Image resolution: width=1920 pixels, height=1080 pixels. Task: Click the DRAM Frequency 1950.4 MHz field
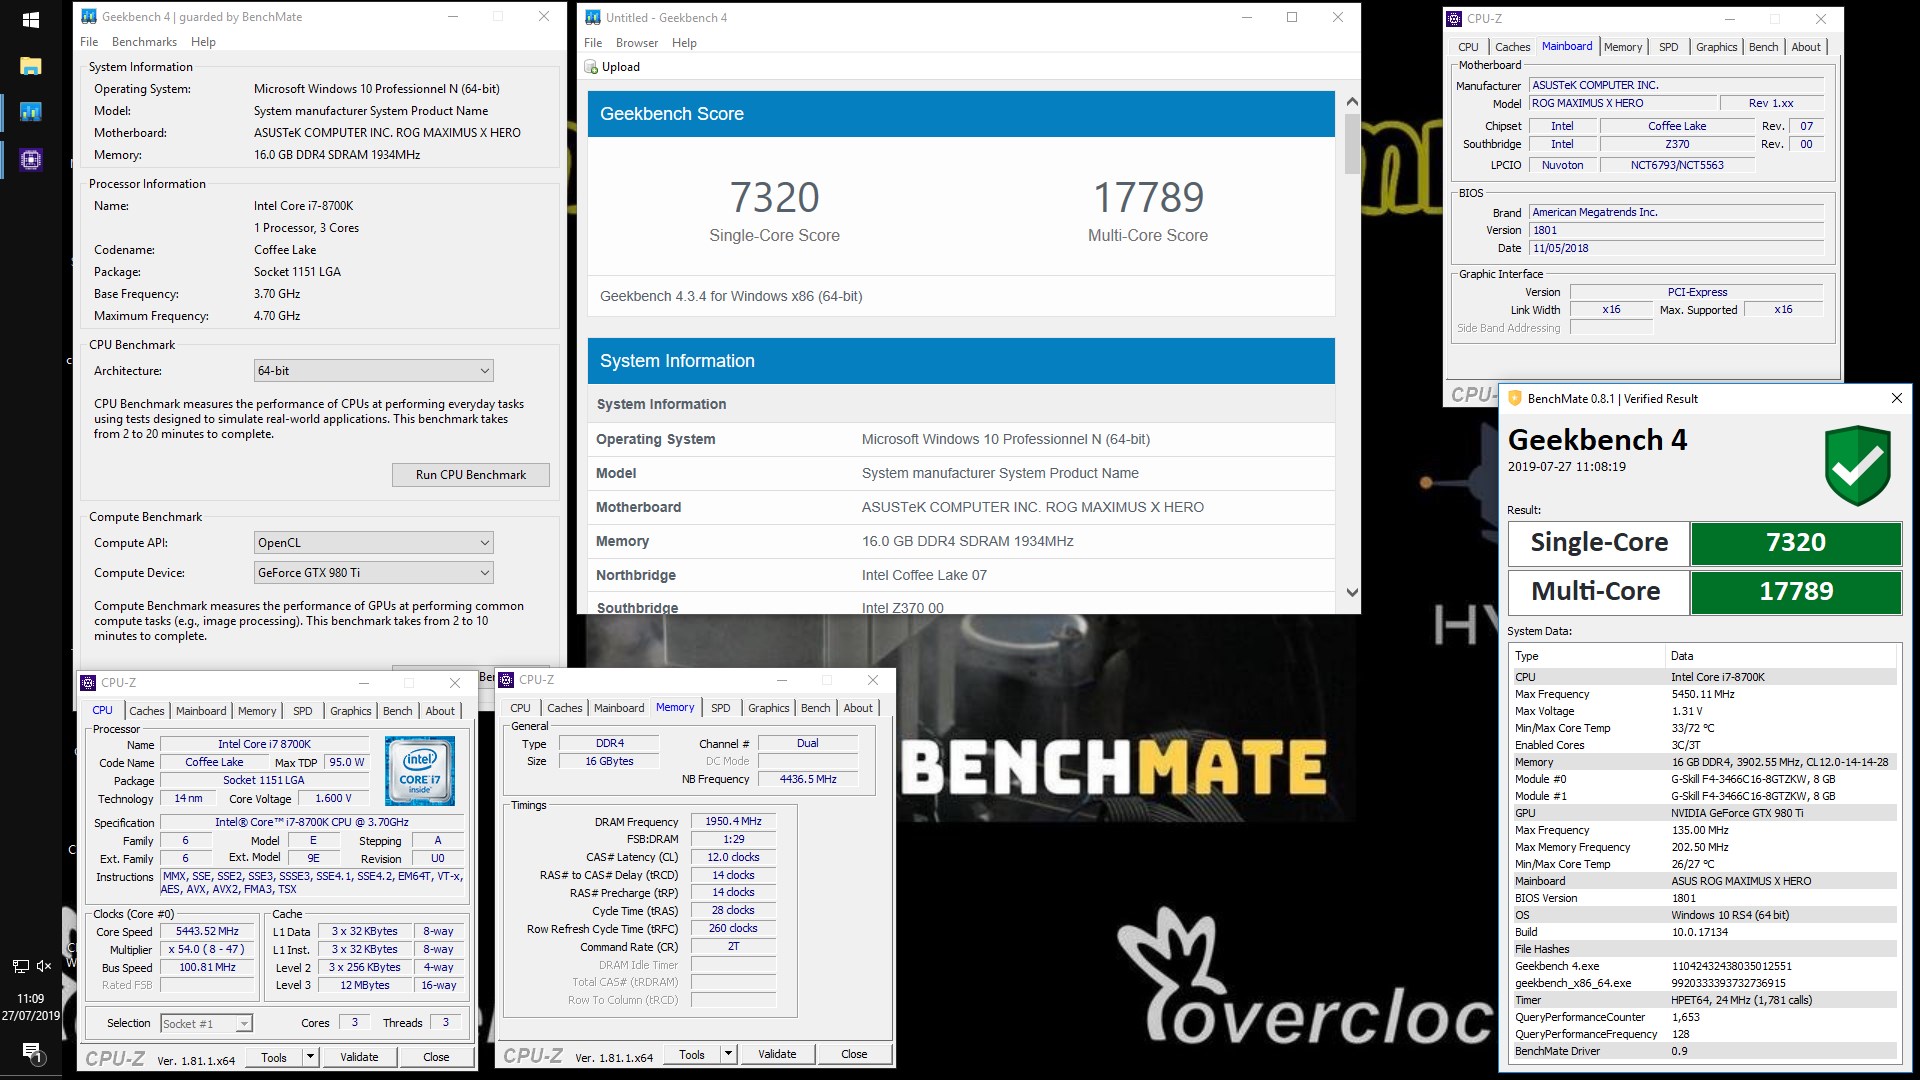tap(733, 821)
